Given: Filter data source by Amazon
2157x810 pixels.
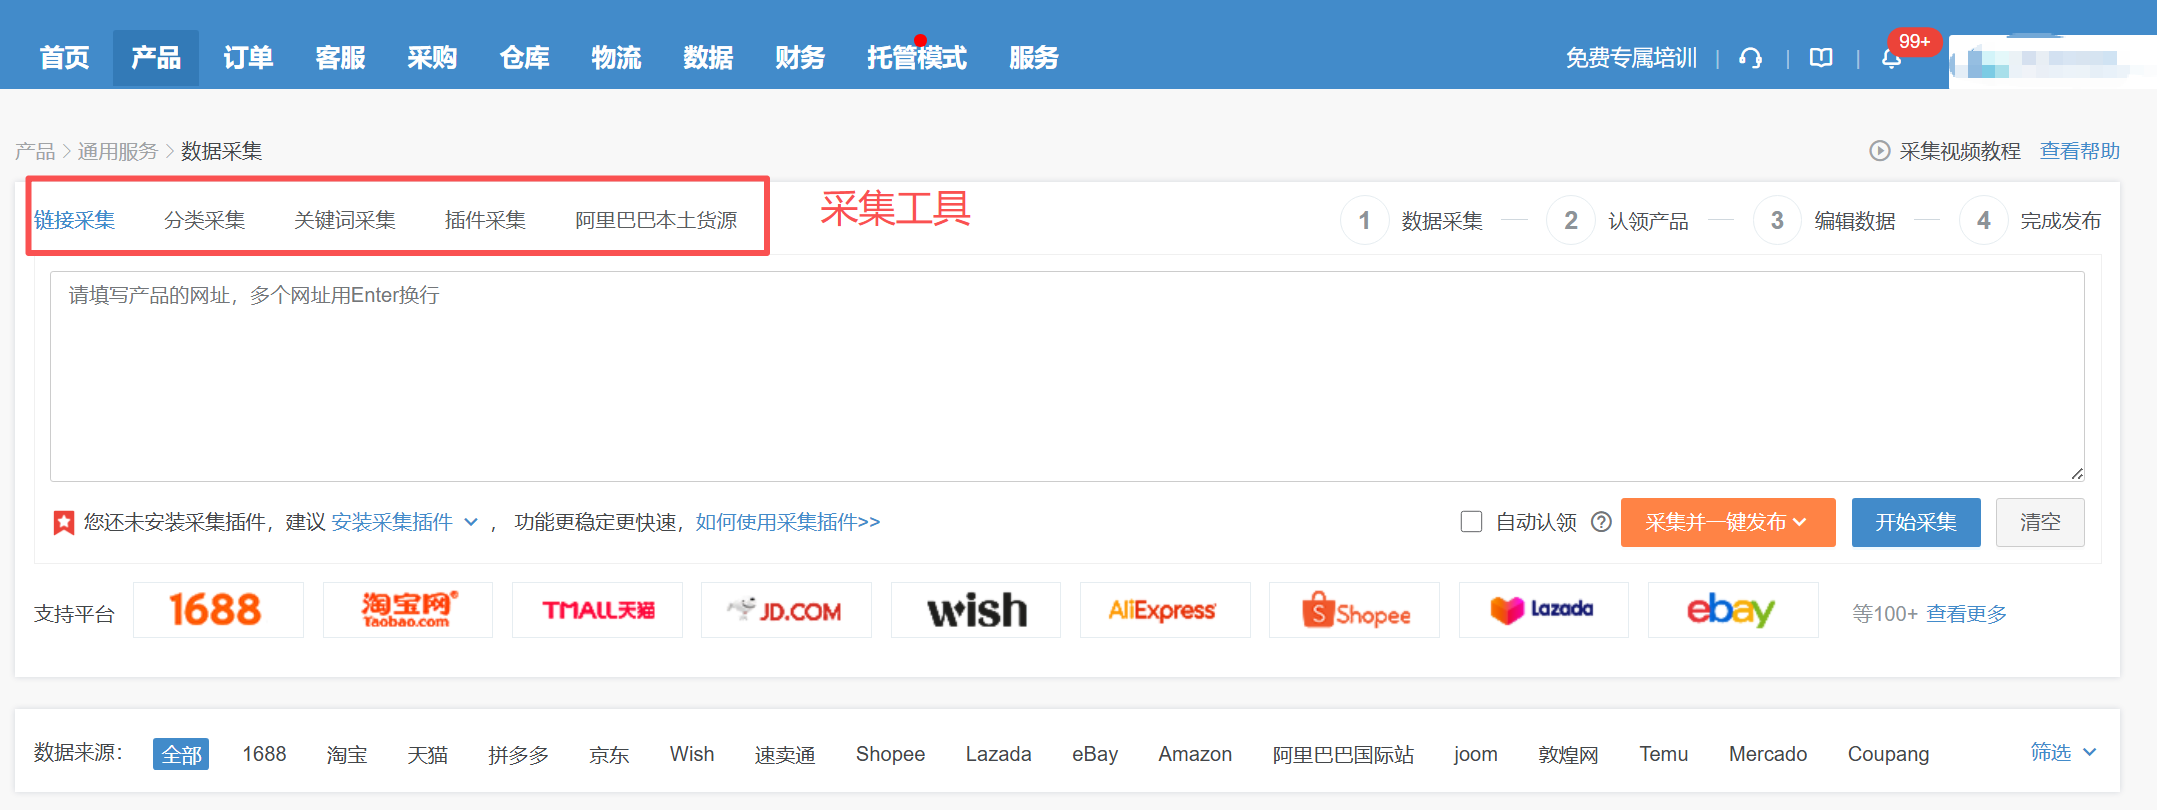Looking at the screenshot, I should coord(1195,754).
